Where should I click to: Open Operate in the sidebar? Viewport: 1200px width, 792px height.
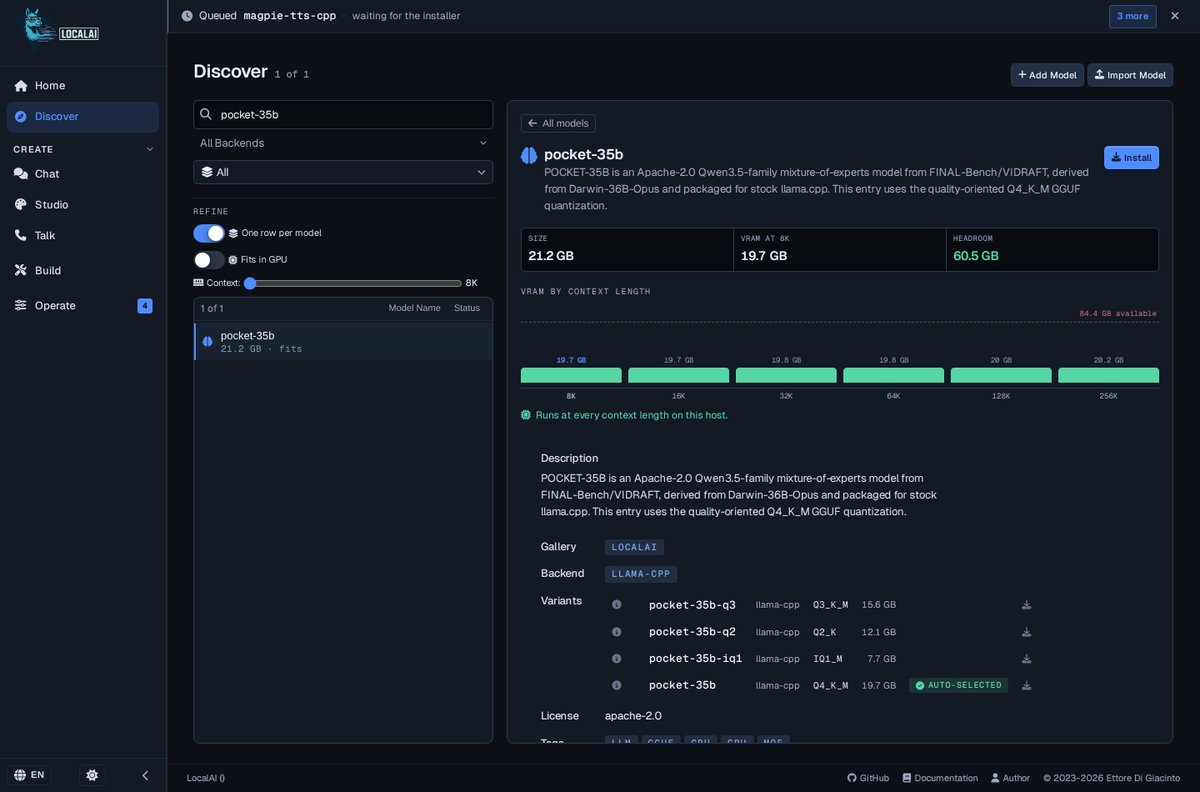coord(83,305)
